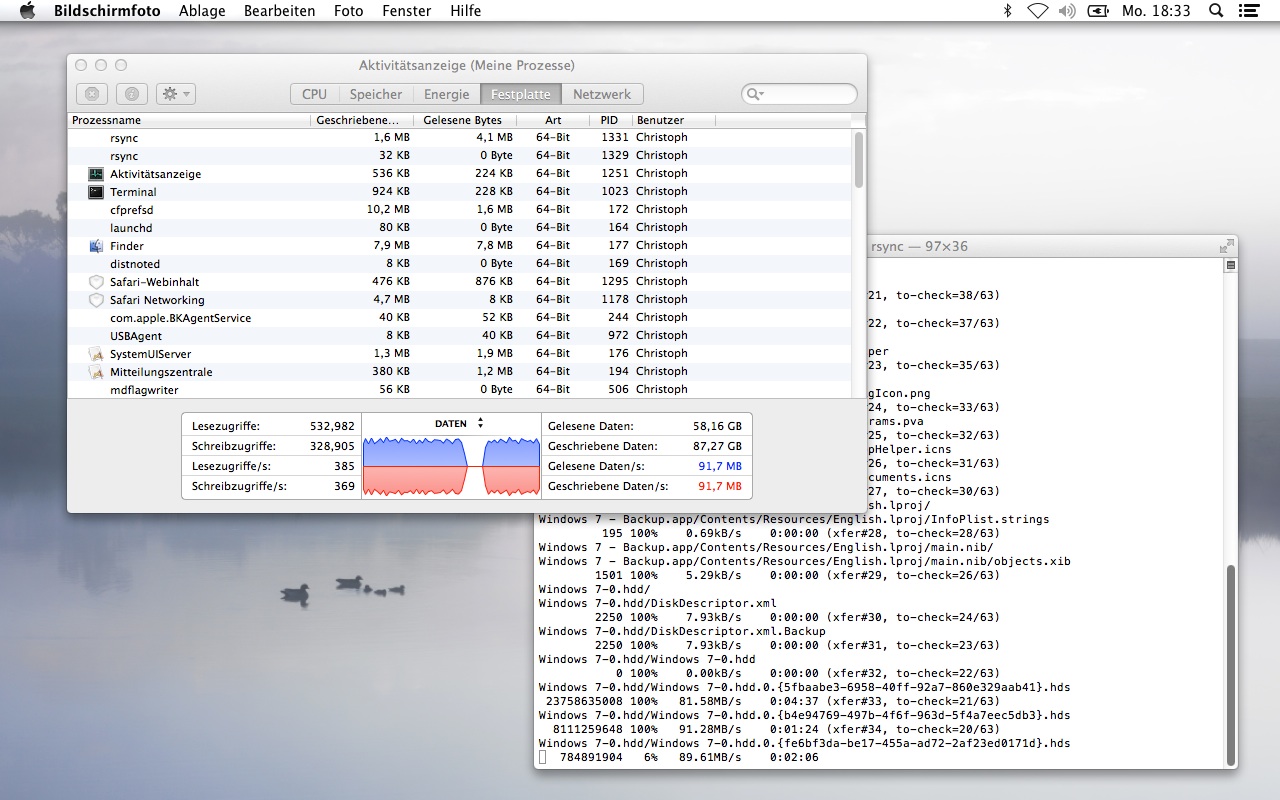Viewport: 1280px width, 800px height.
Task: Click the battery status icon
Action: coord(1098,11)
